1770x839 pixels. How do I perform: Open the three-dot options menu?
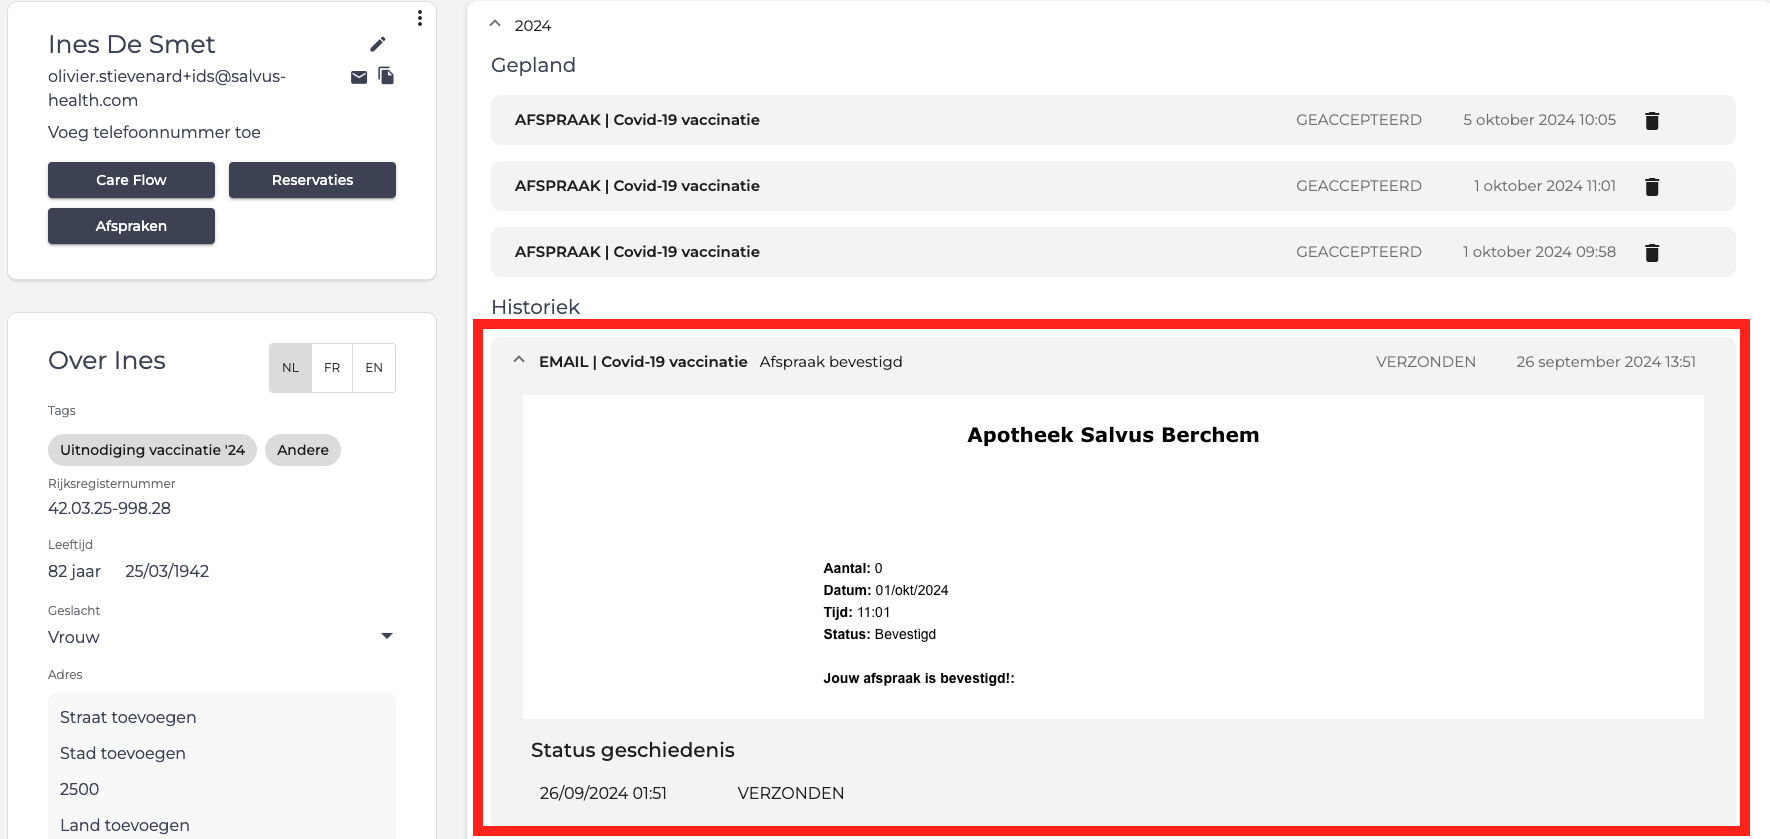[x=420, y=18]
